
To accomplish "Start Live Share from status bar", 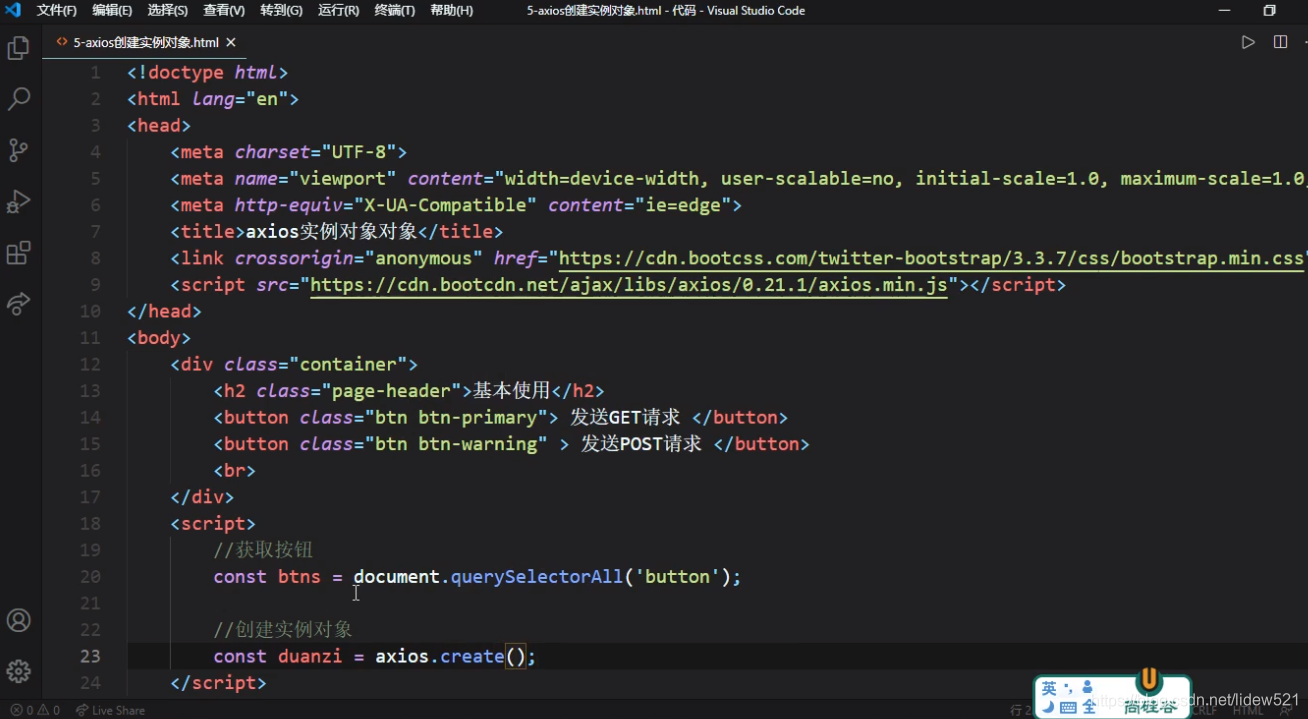I will [x=110, y=711].
